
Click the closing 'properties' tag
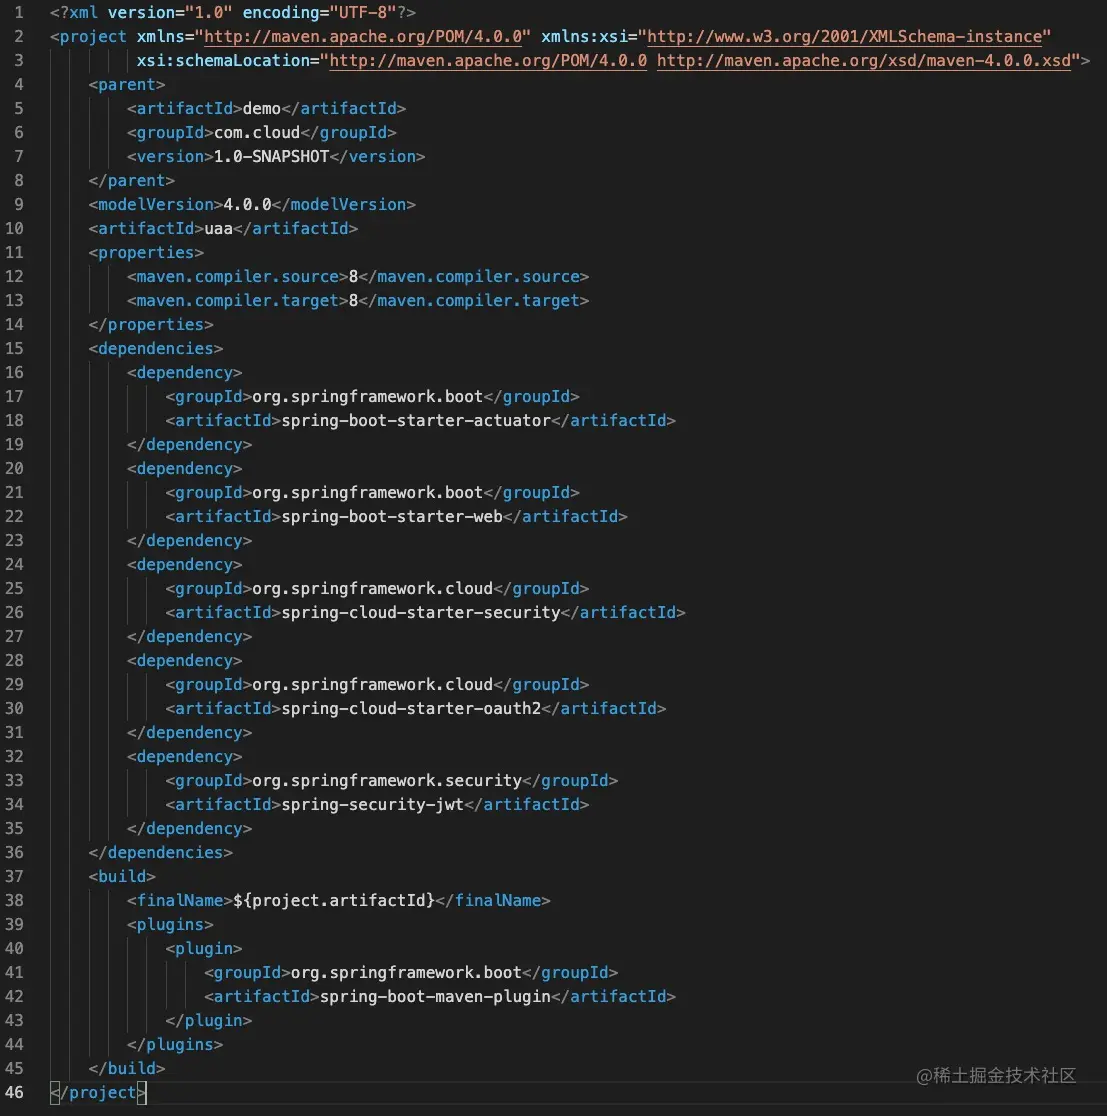pos(151,325)
